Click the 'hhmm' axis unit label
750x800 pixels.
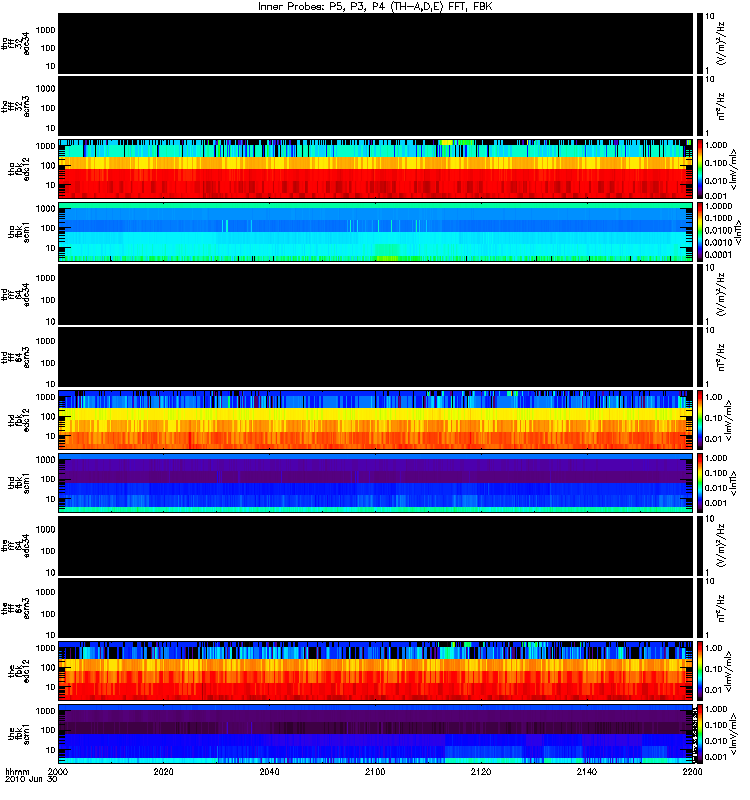[17, 771]
